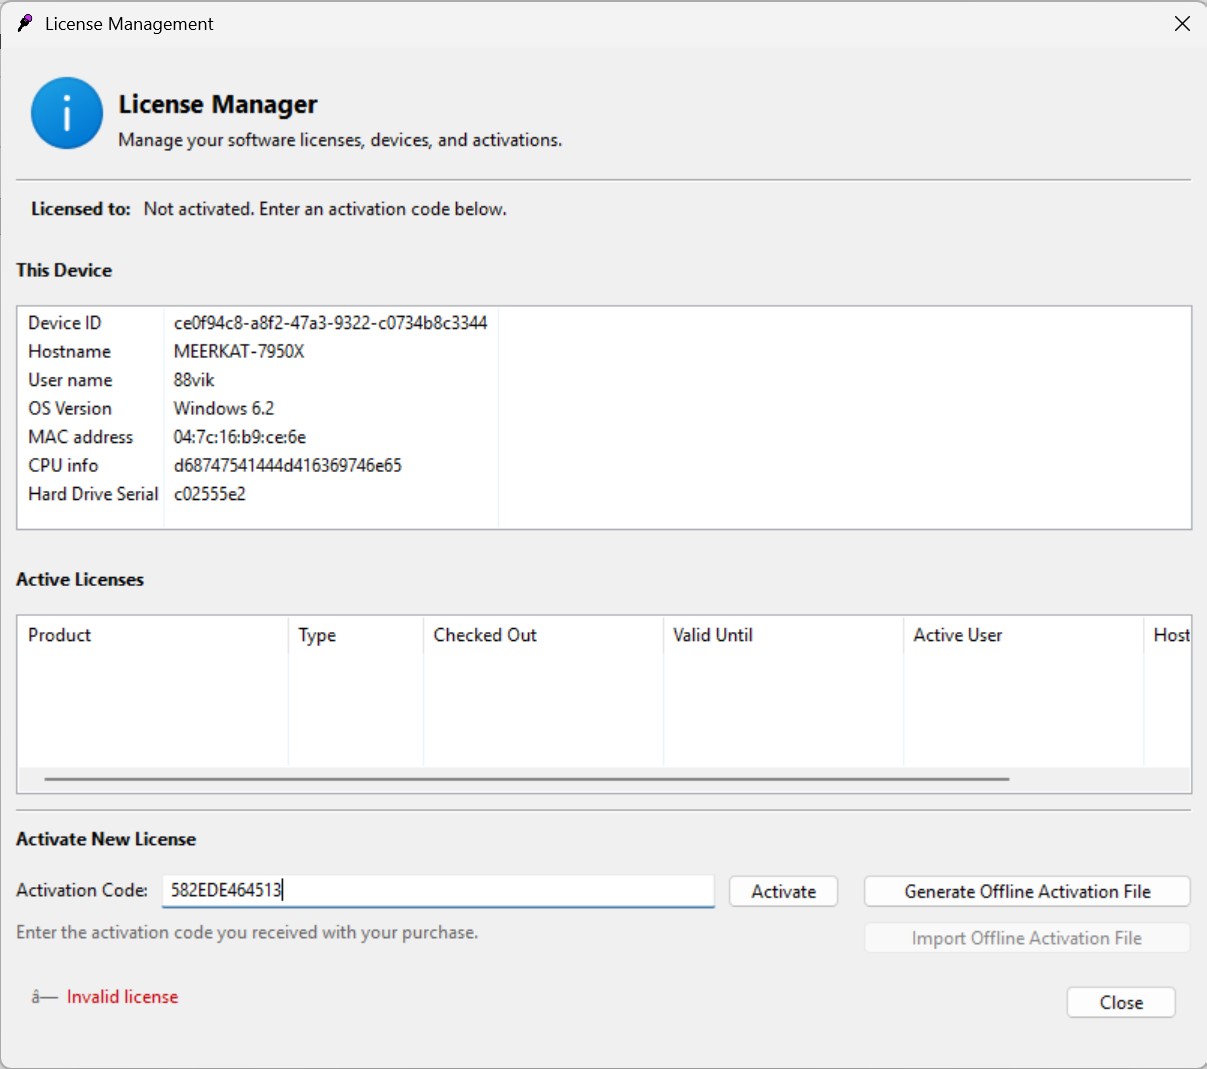
Task: Click the Checked Out column header
Action: coord(543,635)
